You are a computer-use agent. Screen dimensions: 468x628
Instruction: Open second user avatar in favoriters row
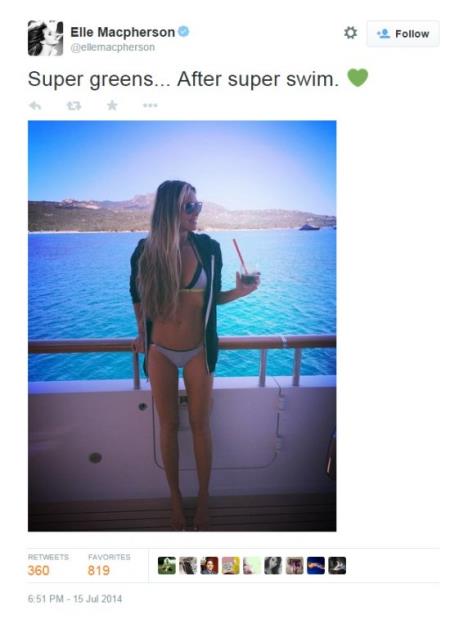coord(188,566)
